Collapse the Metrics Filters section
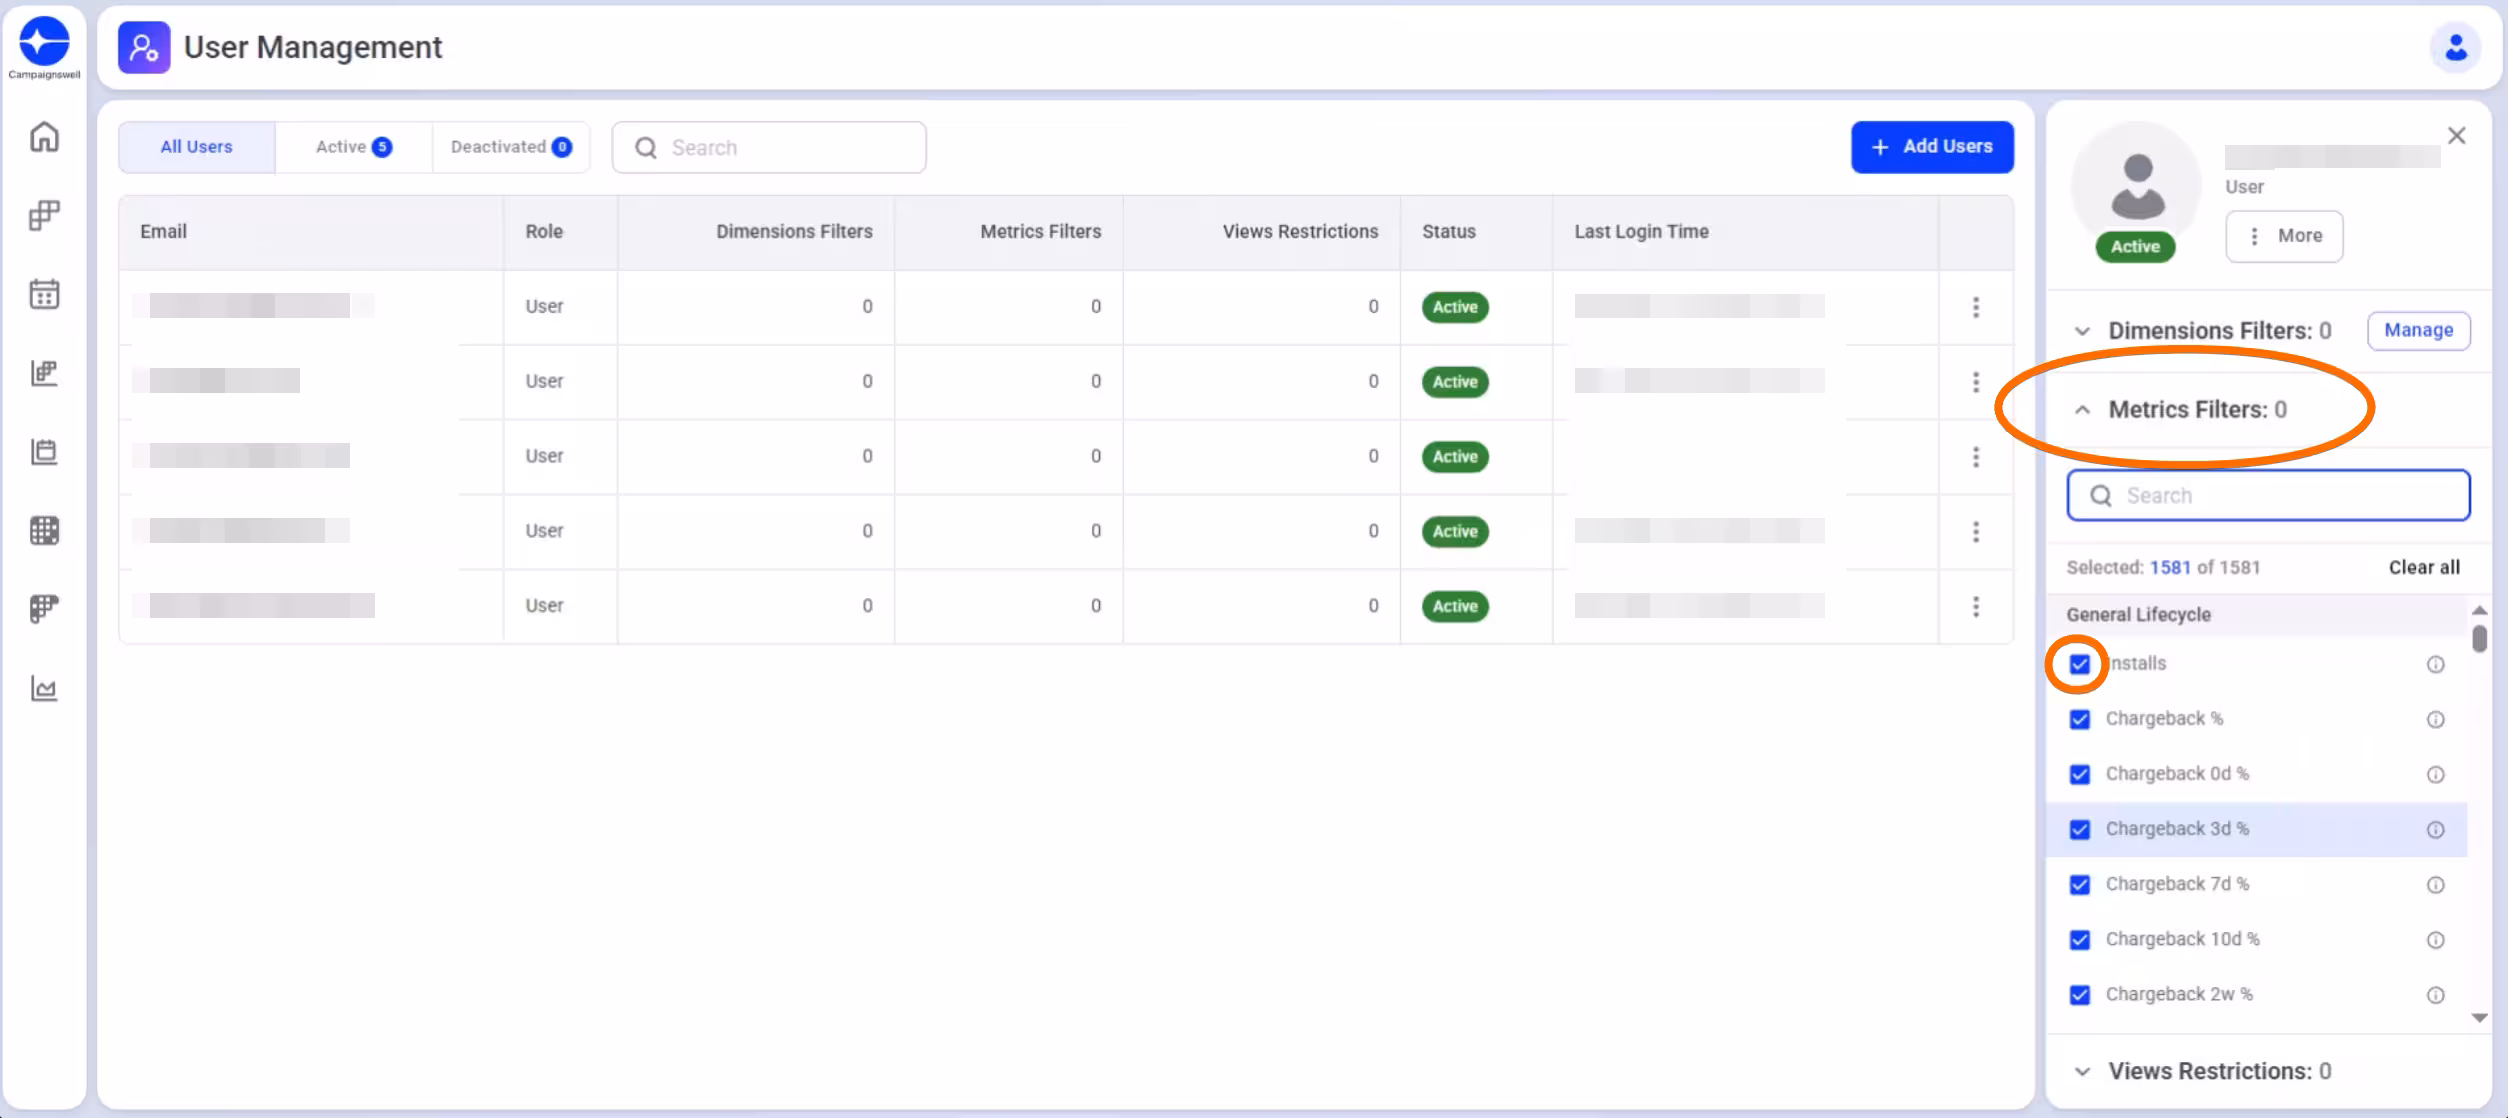 pos(2082,410)
